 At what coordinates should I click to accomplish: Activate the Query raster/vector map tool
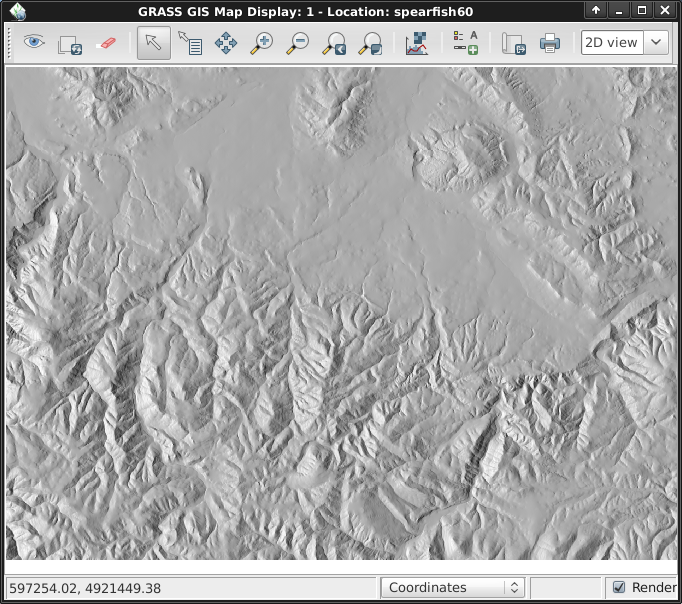click(189, 43)
